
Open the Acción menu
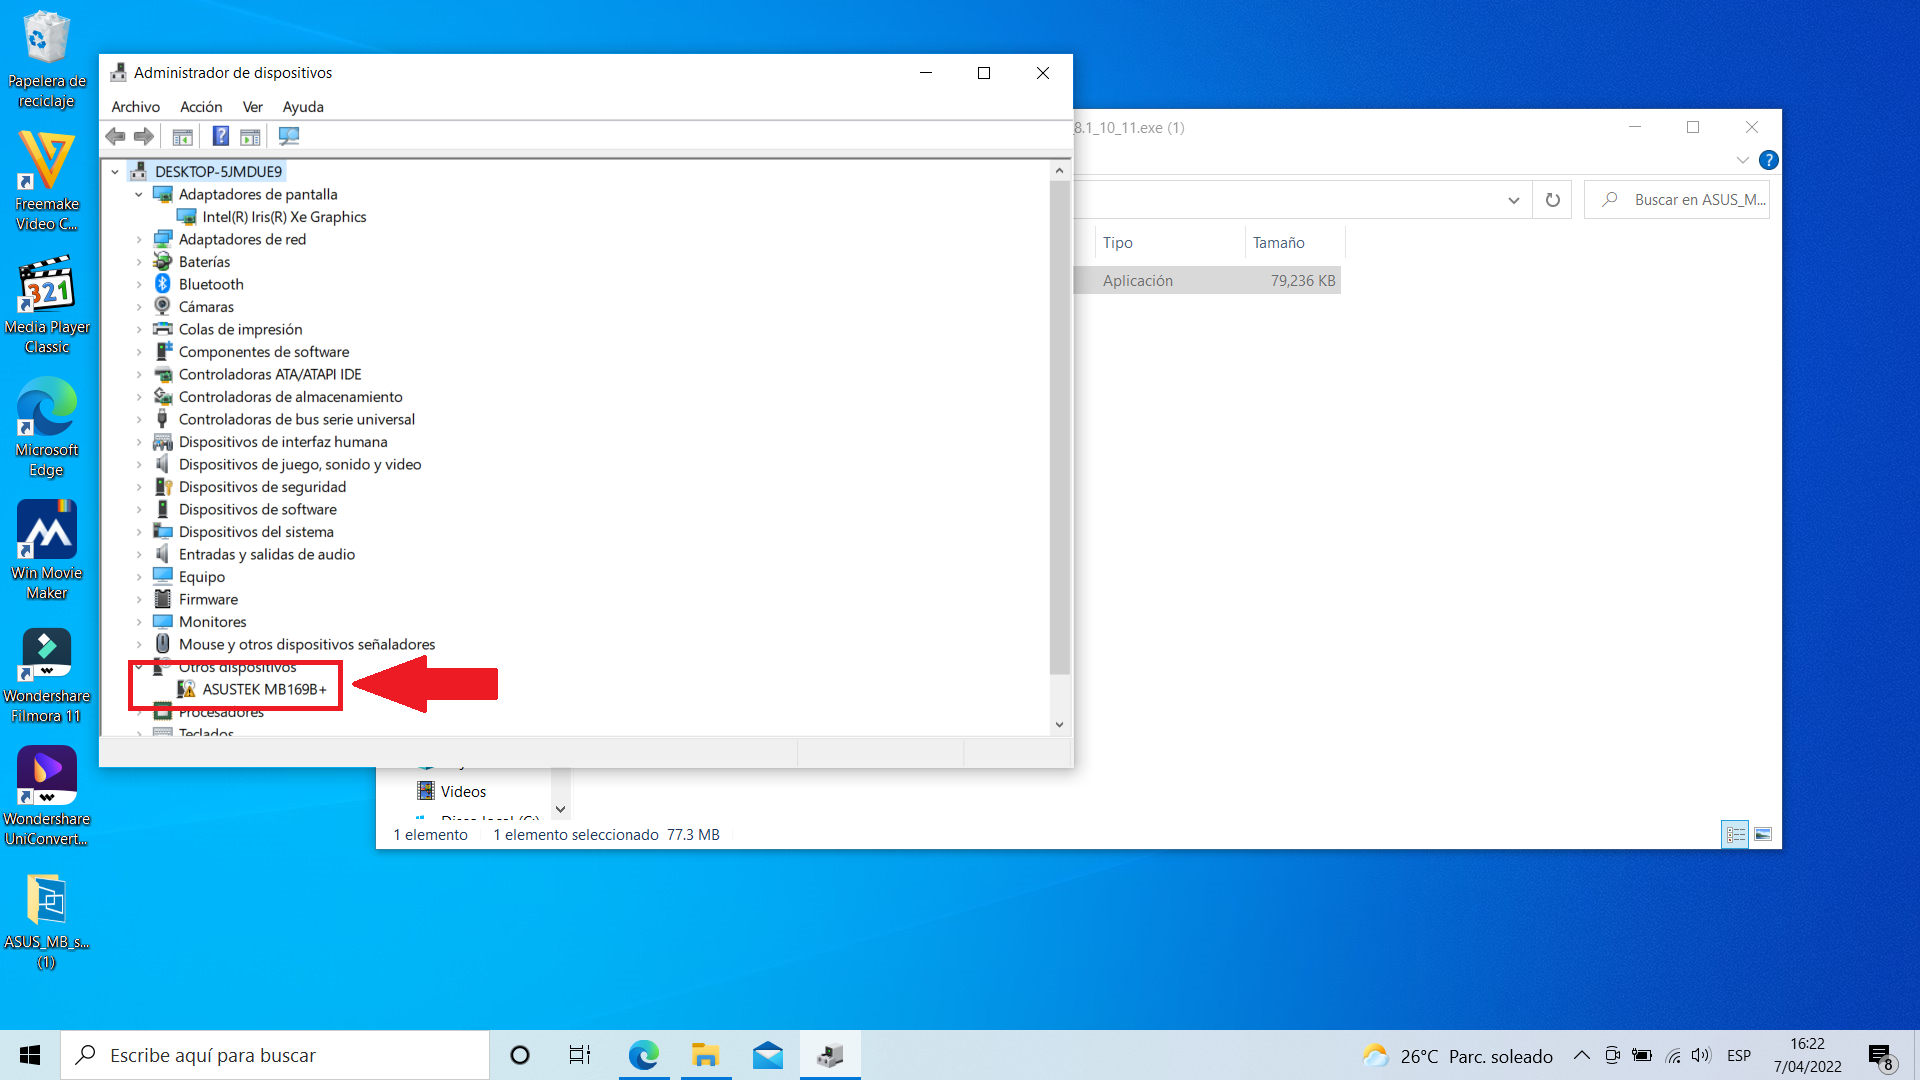pyautogui.click(x=201, y=107)
